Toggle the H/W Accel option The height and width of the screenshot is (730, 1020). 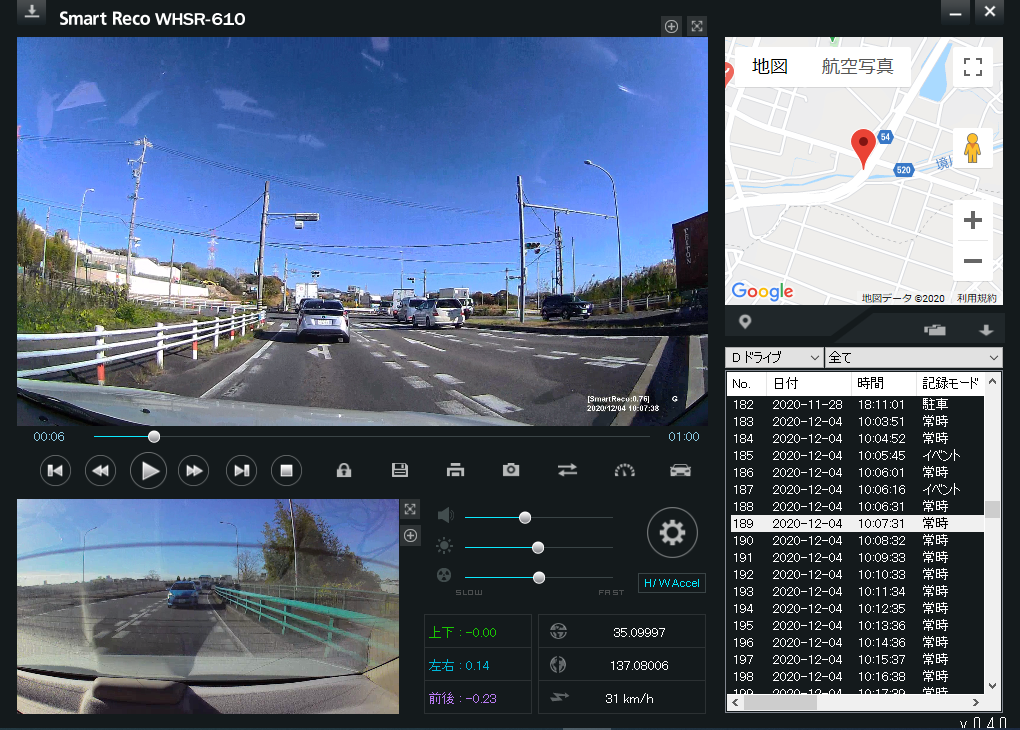[671, 583]
